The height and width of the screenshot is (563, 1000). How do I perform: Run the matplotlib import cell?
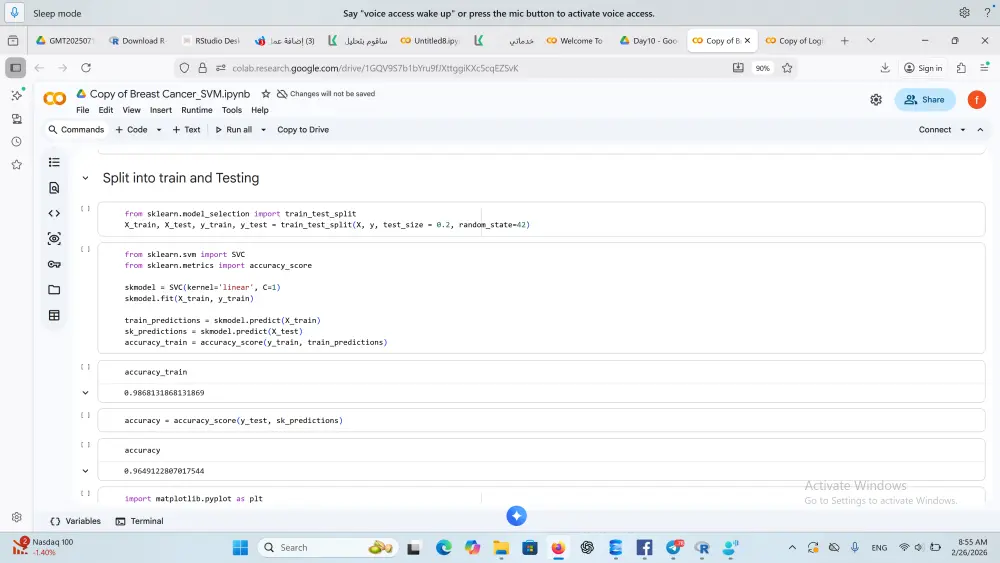point(85,494)
